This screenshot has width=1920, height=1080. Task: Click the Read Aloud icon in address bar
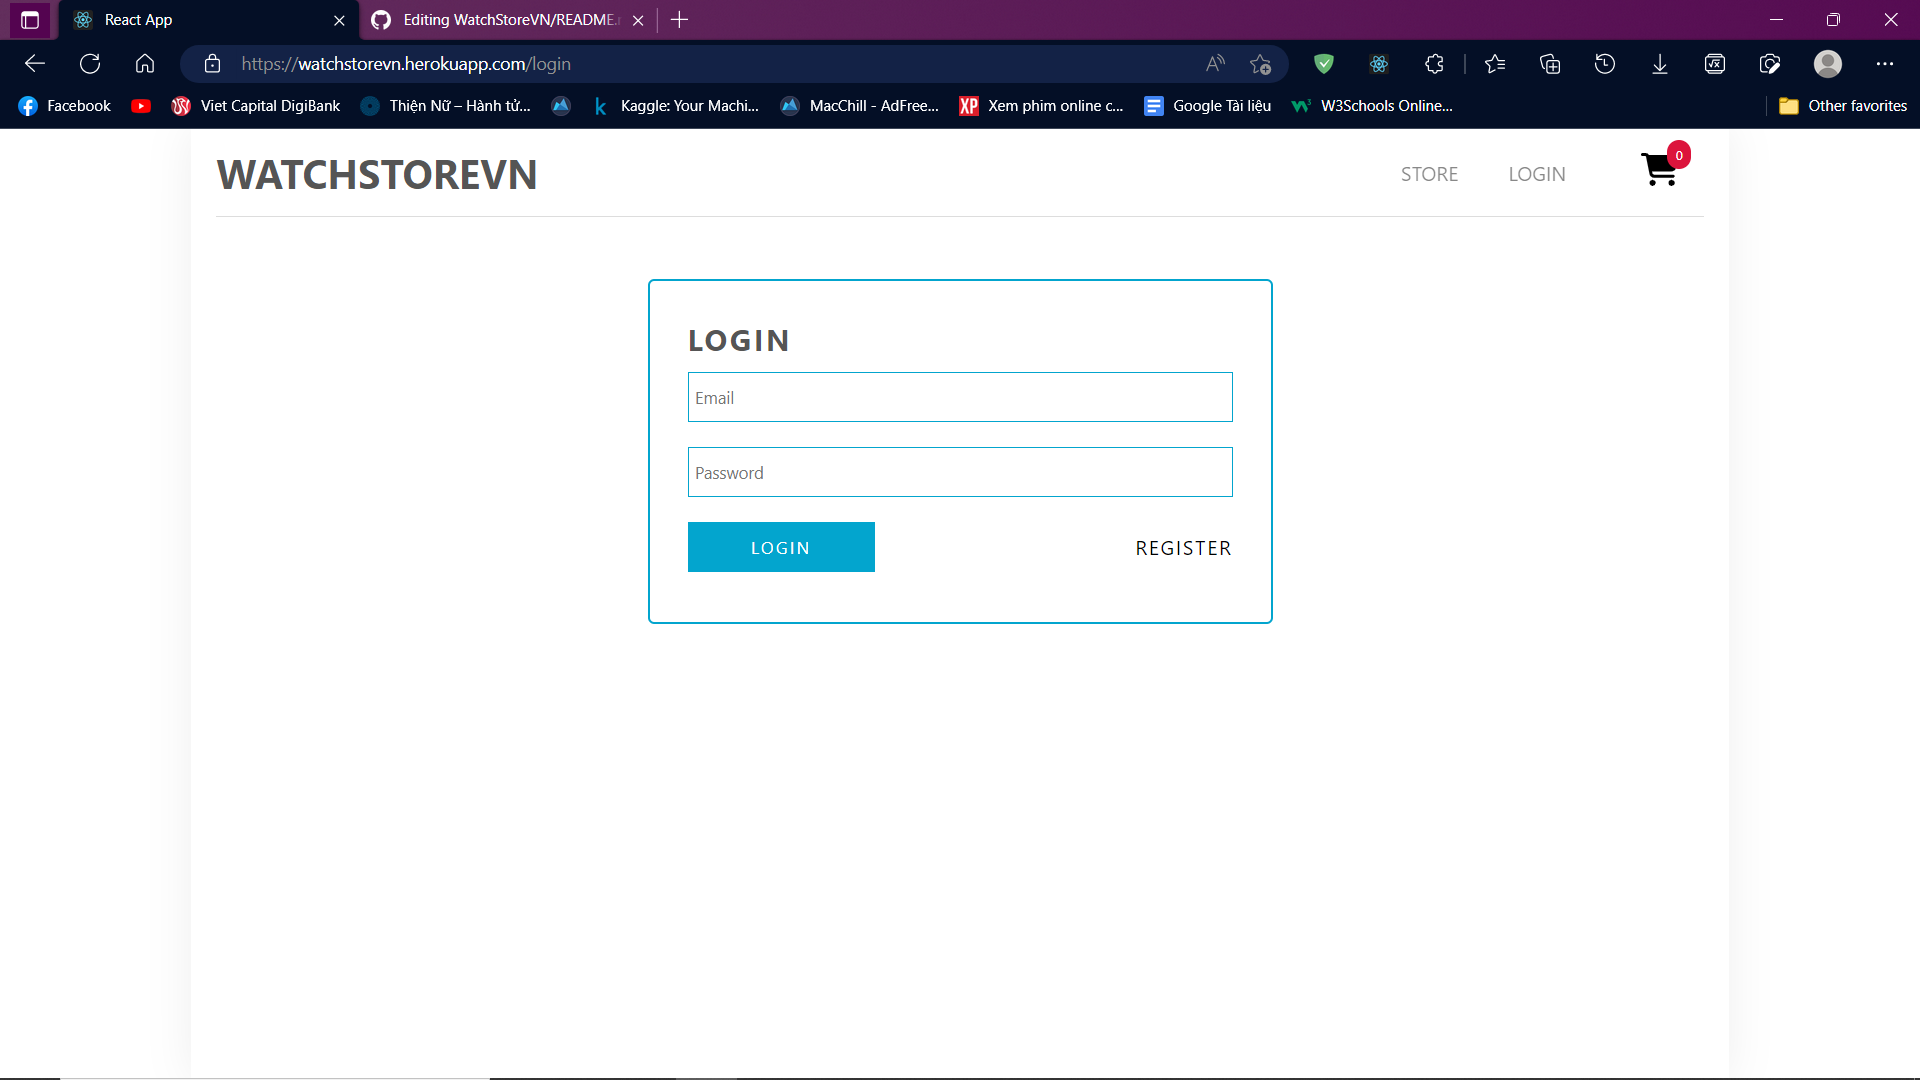coord(1215,64)
